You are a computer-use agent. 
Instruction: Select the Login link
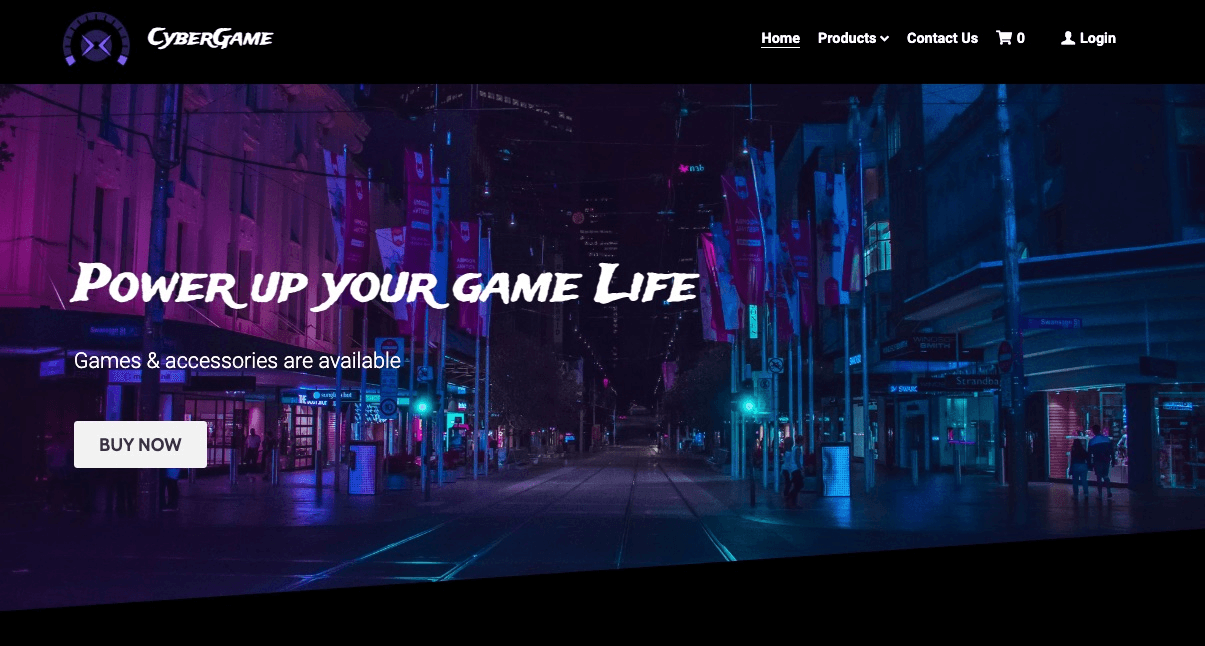point(1096,38)
